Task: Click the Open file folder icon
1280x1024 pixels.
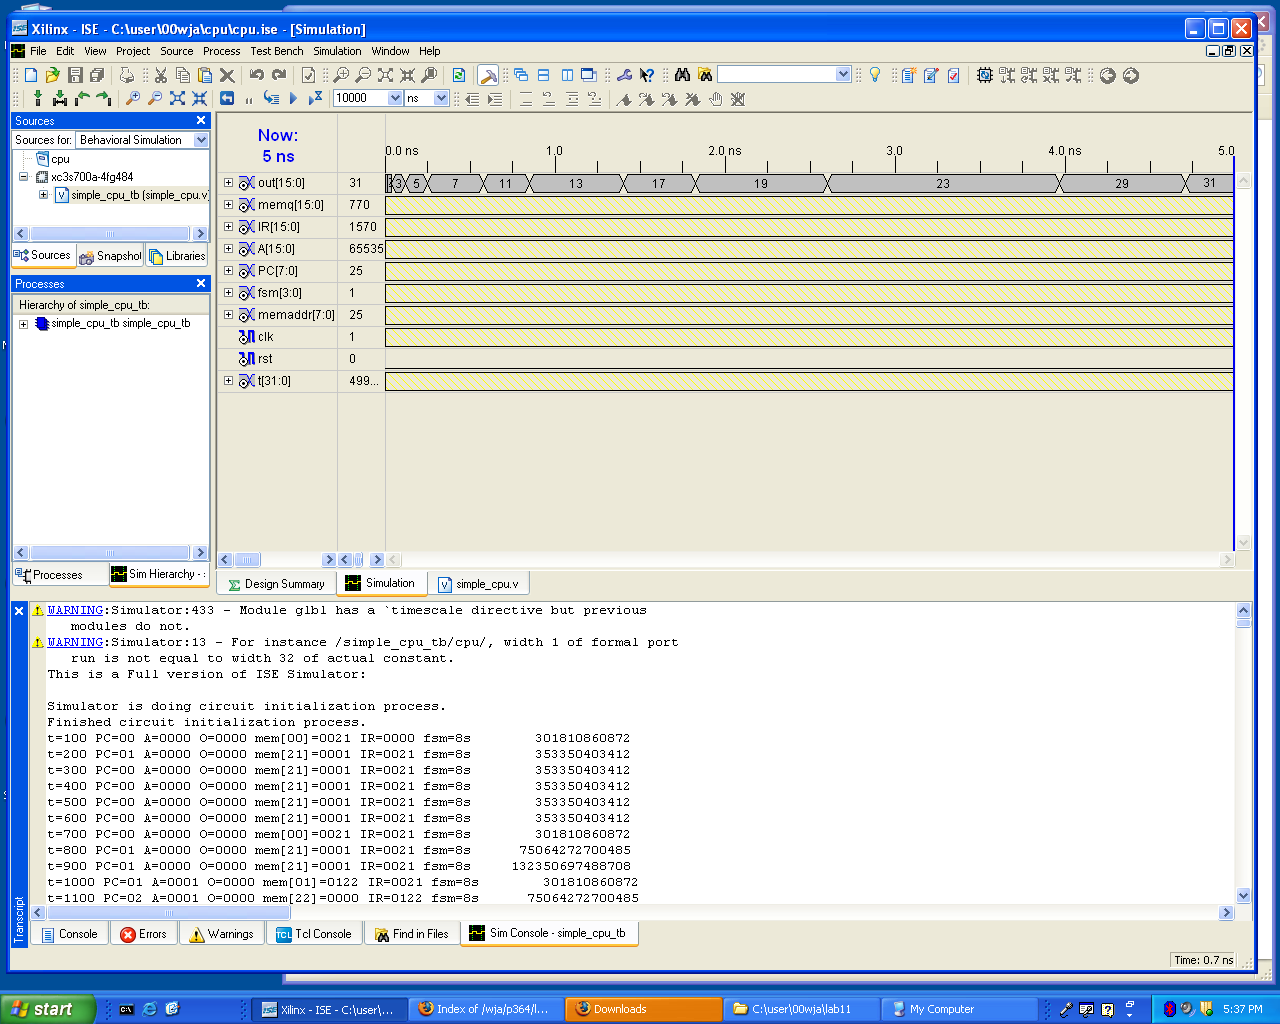Action: point(52,75)
